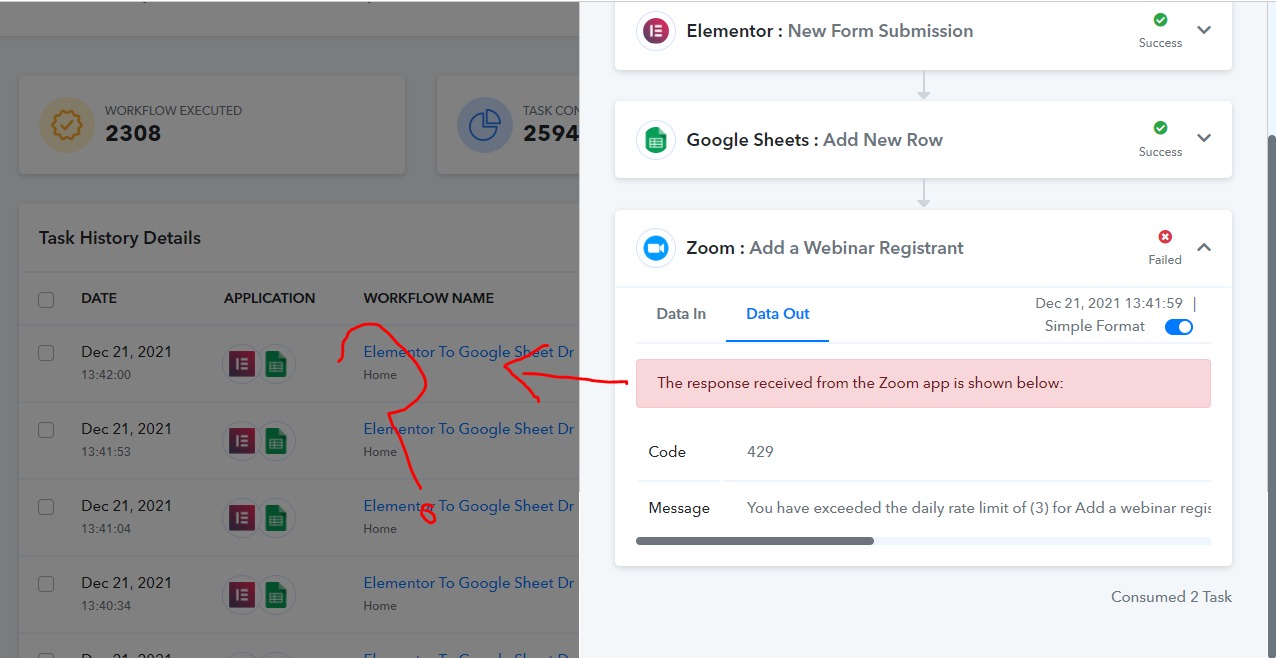Collapse the Zoom Add a Webinar Registrant step
The width and height of the screenshot is (1276, 658).
tap(1204, 247)
